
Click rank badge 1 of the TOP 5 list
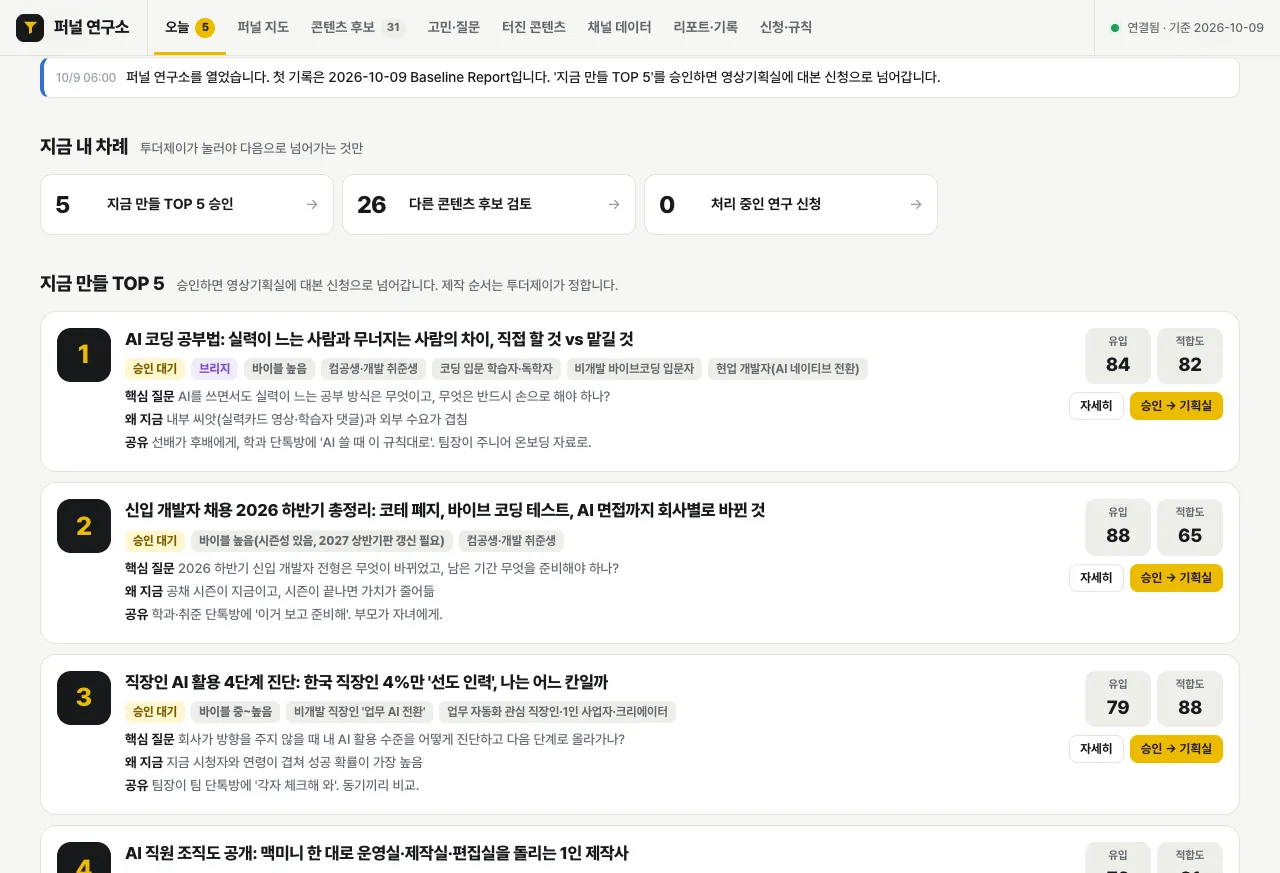click(84, 355)
